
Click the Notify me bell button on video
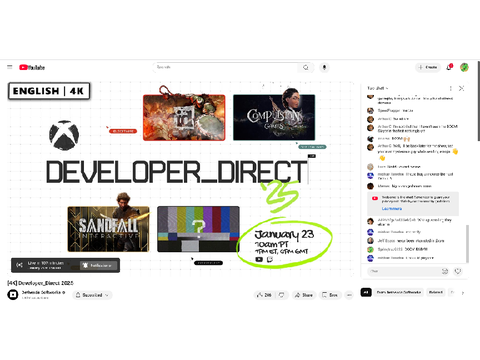[x=98, y=265]
